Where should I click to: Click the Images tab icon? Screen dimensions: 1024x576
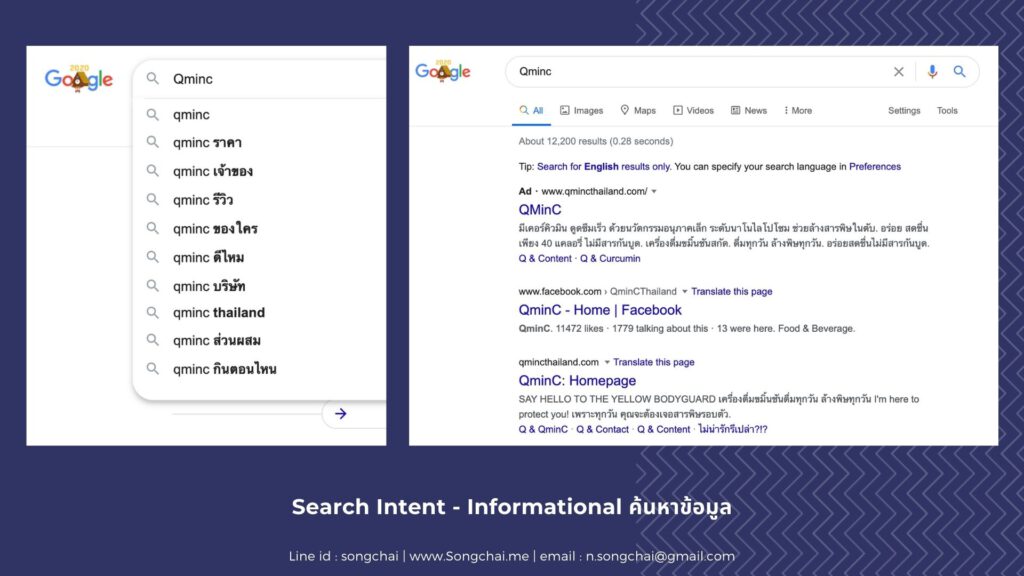coord(564,110)
